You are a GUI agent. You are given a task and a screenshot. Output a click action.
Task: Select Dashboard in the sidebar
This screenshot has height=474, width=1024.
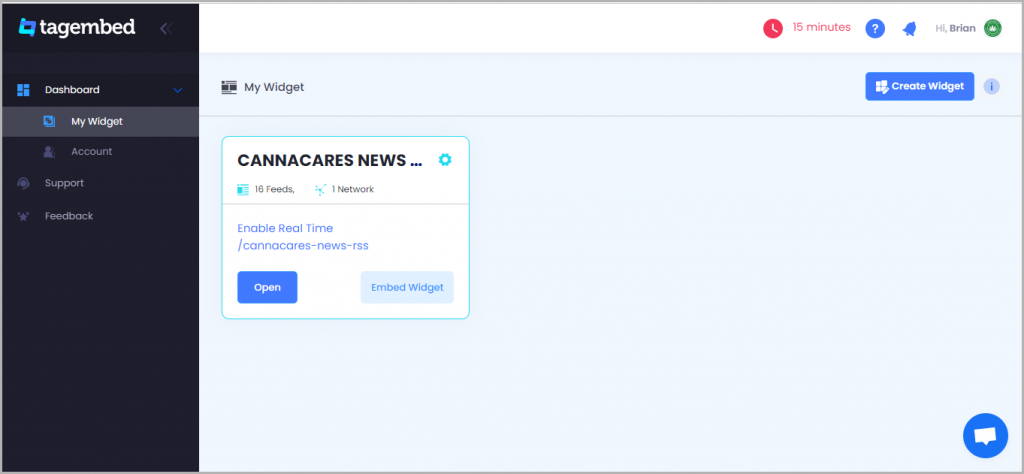[x=72, y=90]
